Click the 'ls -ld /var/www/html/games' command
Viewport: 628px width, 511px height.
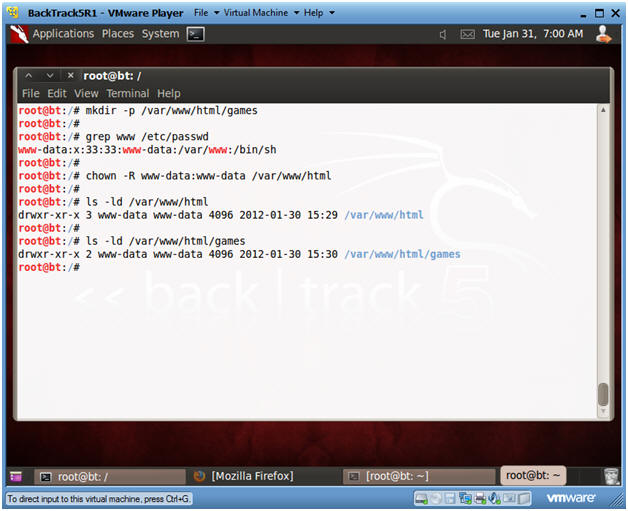pyautogui.click(x=165, y=241)
